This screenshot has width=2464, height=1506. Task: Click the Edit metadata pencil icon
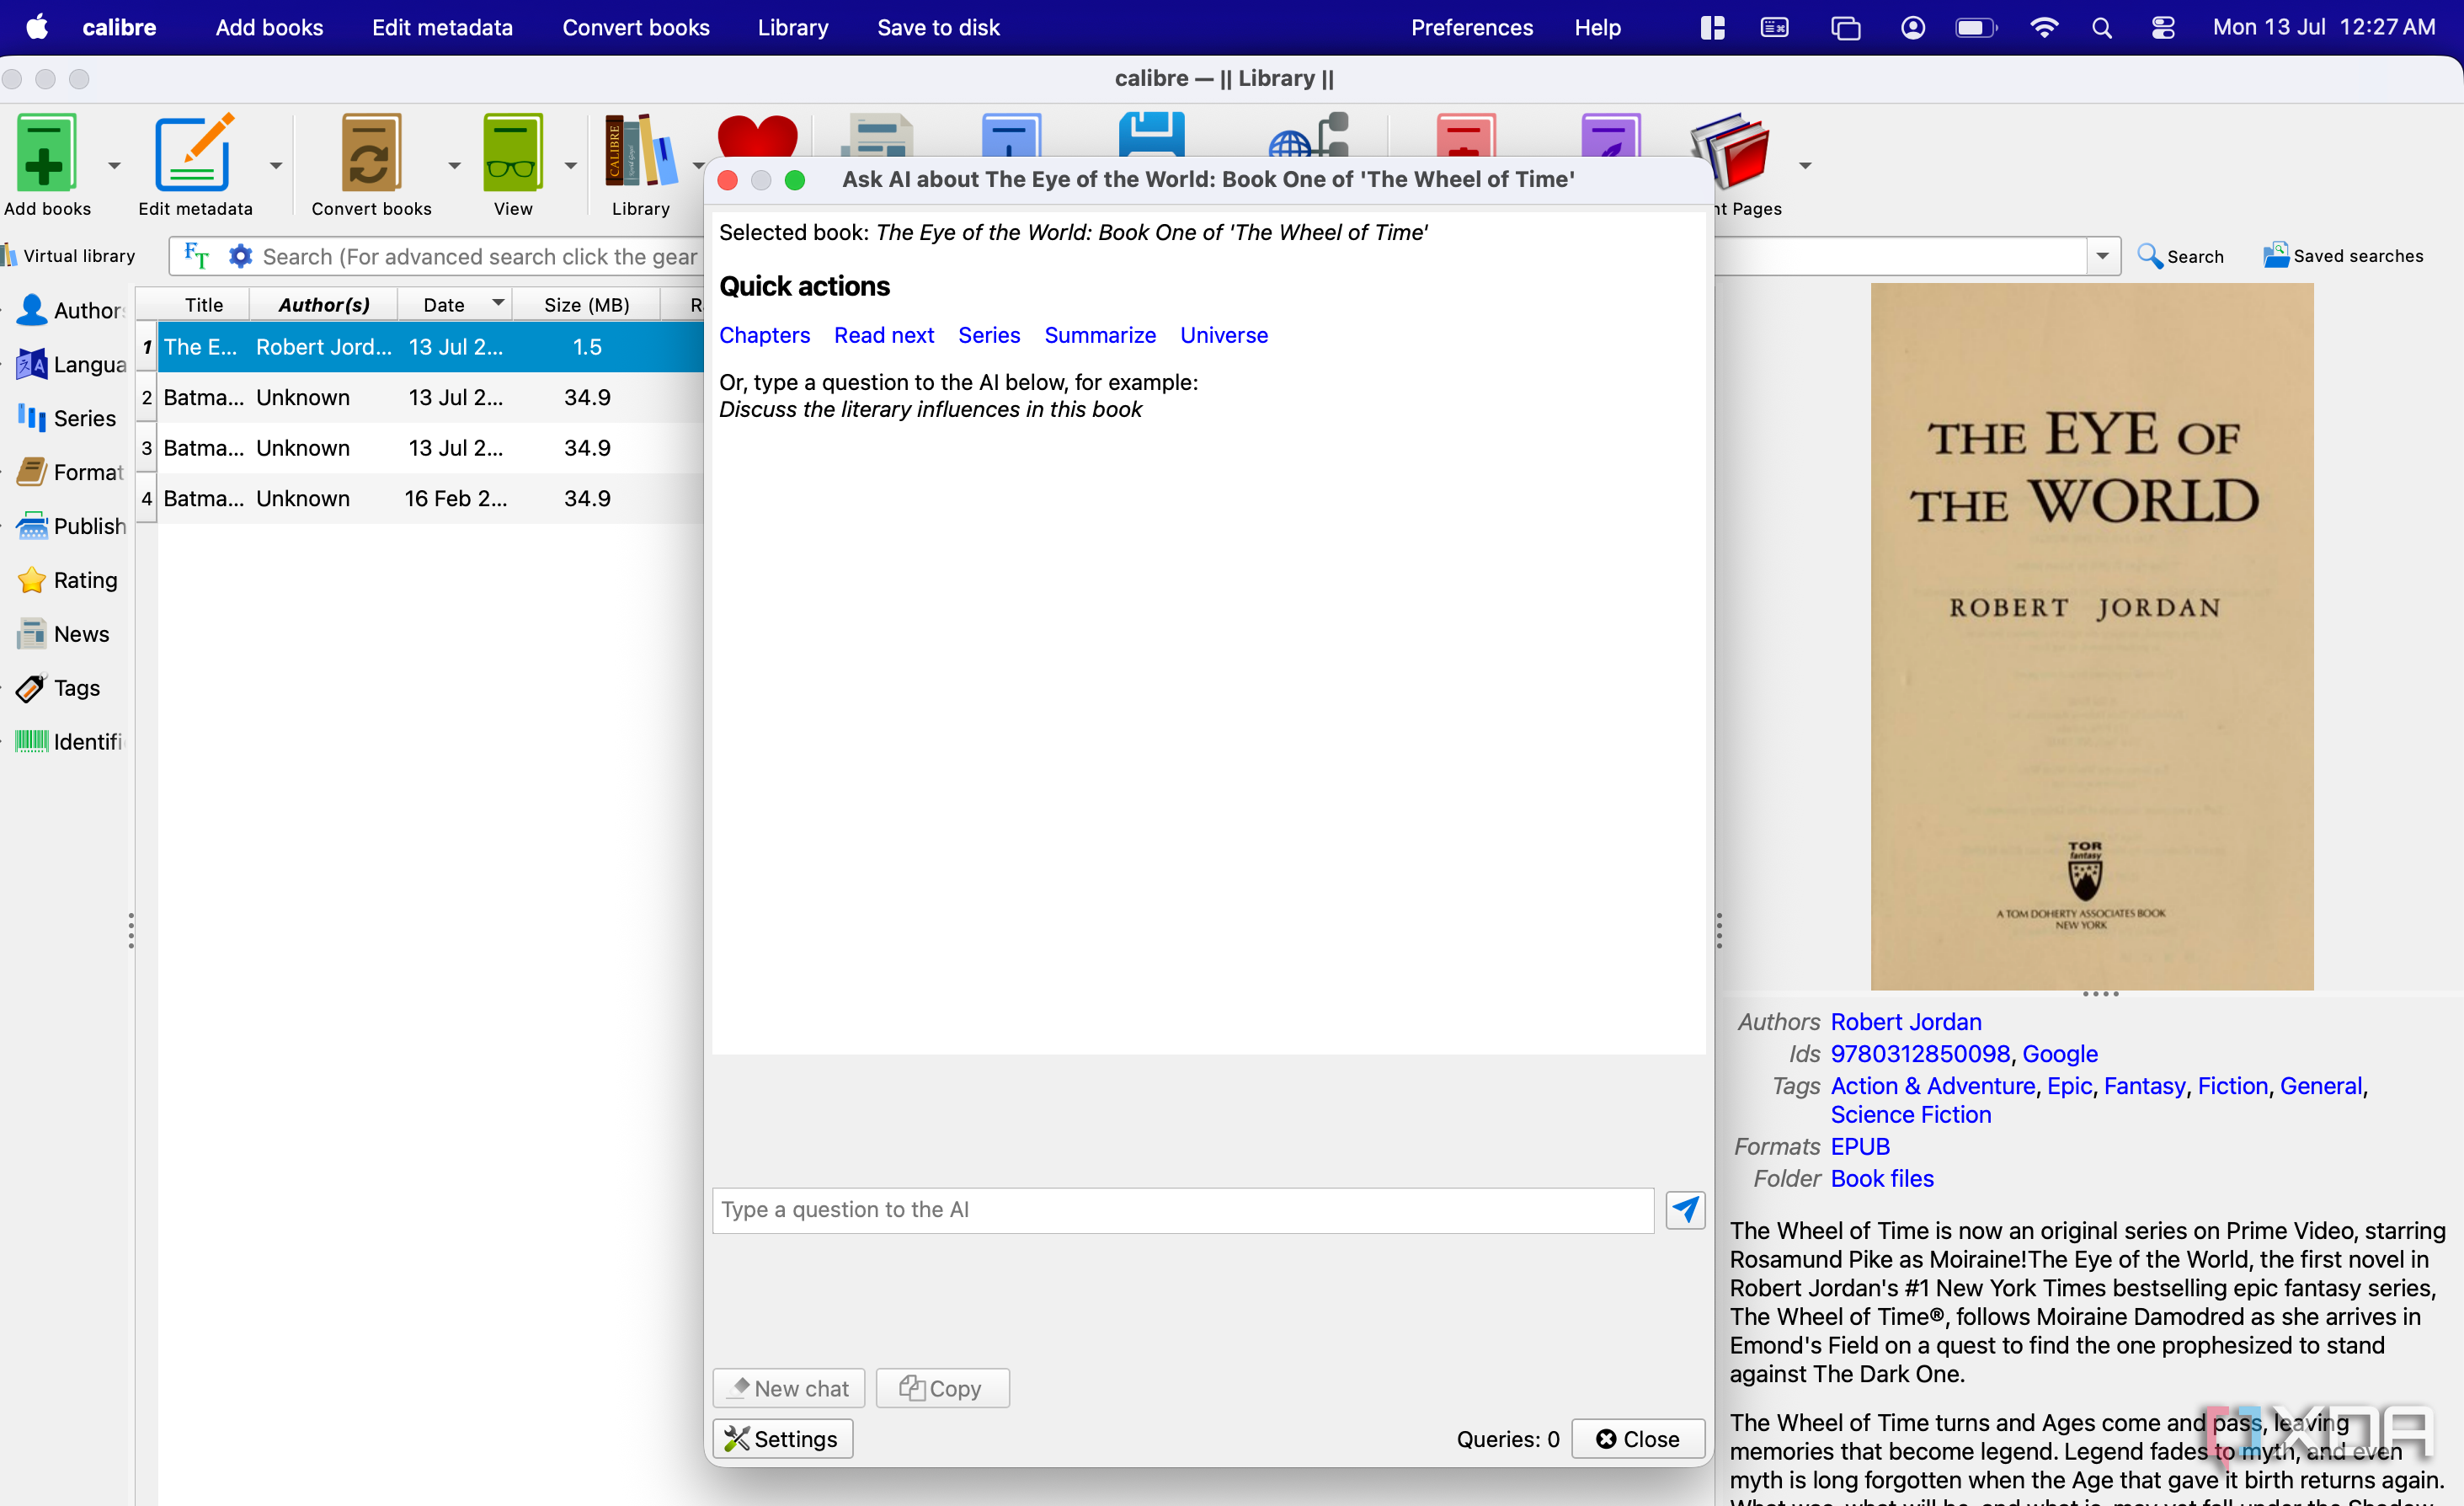click(x=194, y=152)
